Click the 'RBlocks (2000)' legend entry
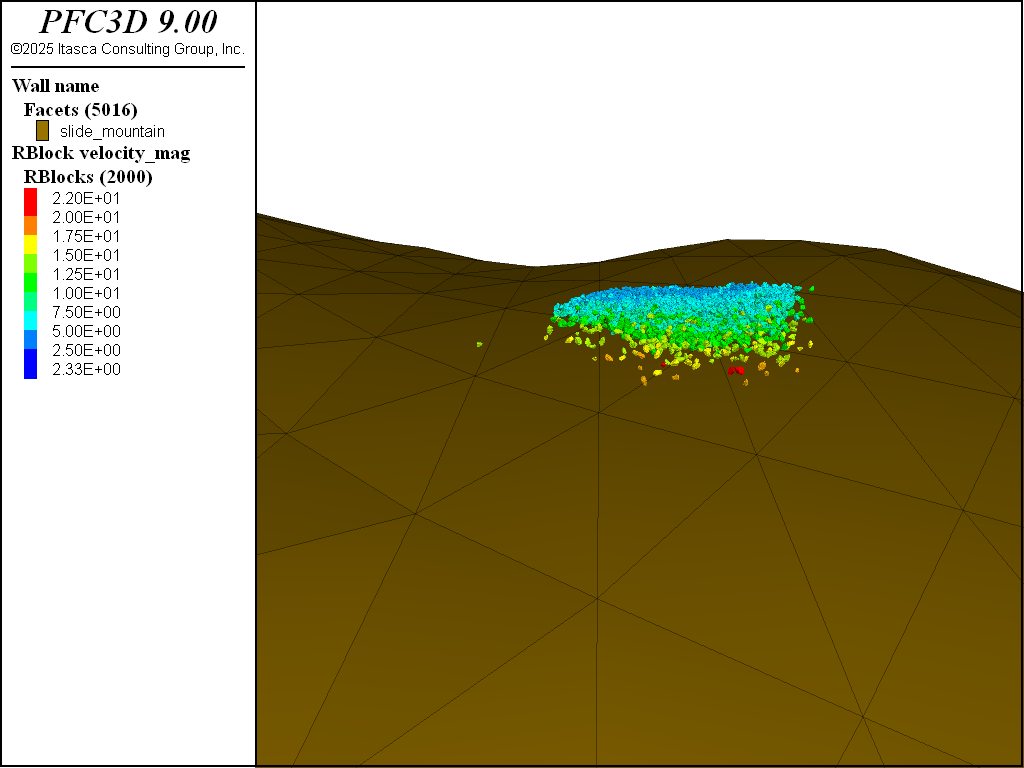The image size is (1024, 768). [88, 177]
